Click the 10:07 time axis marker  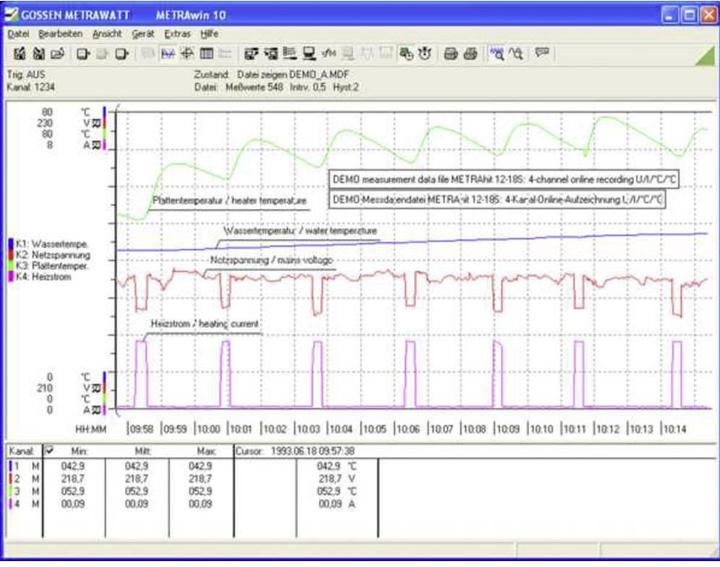pyautogui.click(x=440, y=429)
